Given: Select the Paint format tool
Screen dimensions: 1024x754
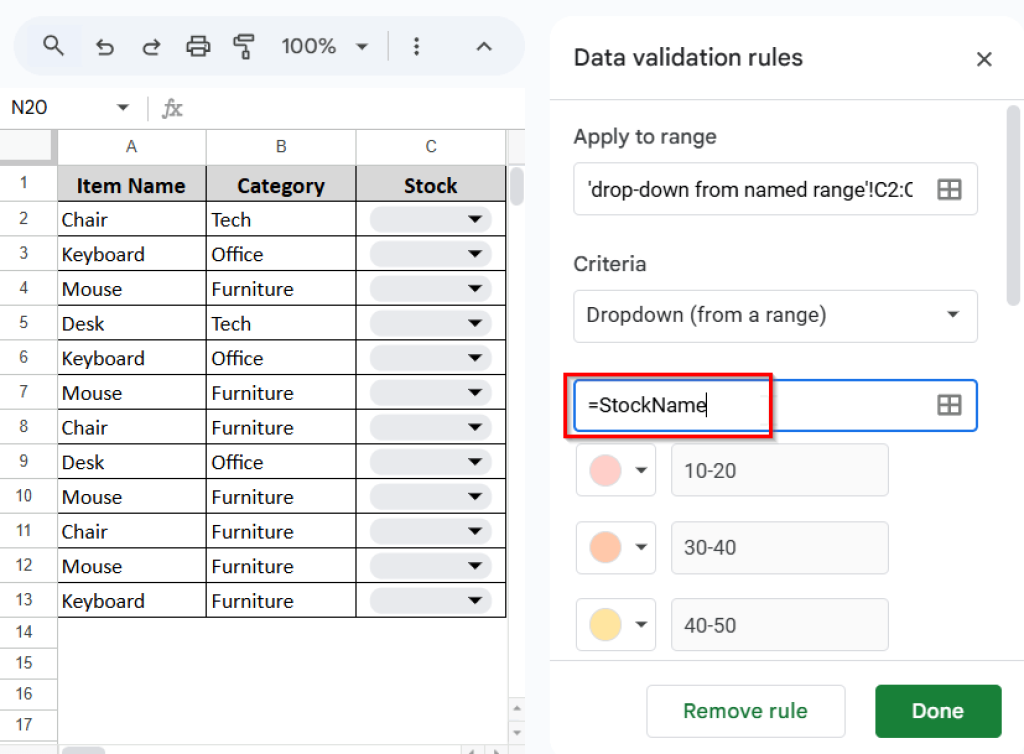Looking at the screenshot, I should 244,46.
